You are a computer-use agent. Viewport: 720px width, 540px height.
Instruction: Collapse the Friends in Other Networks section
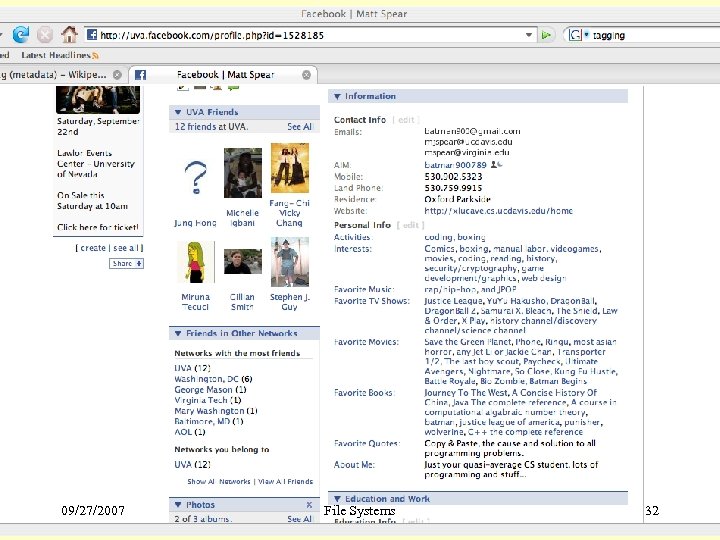(178, 333)
